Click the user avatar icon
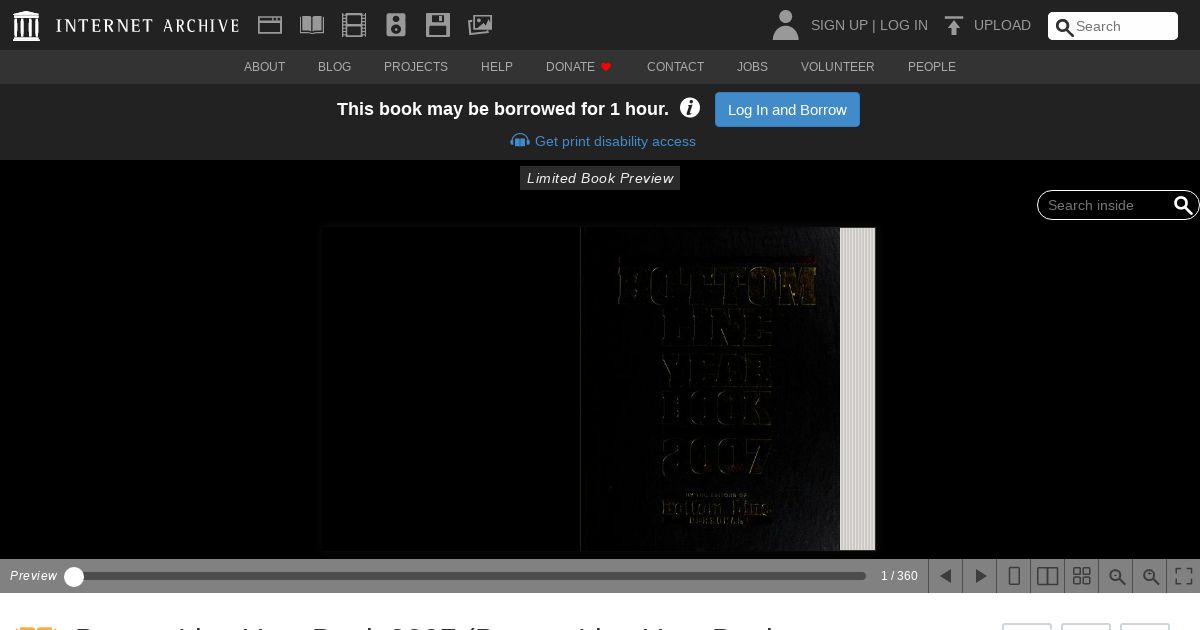This screenshot has height=630, width=1200. click(x=786, y=25)
